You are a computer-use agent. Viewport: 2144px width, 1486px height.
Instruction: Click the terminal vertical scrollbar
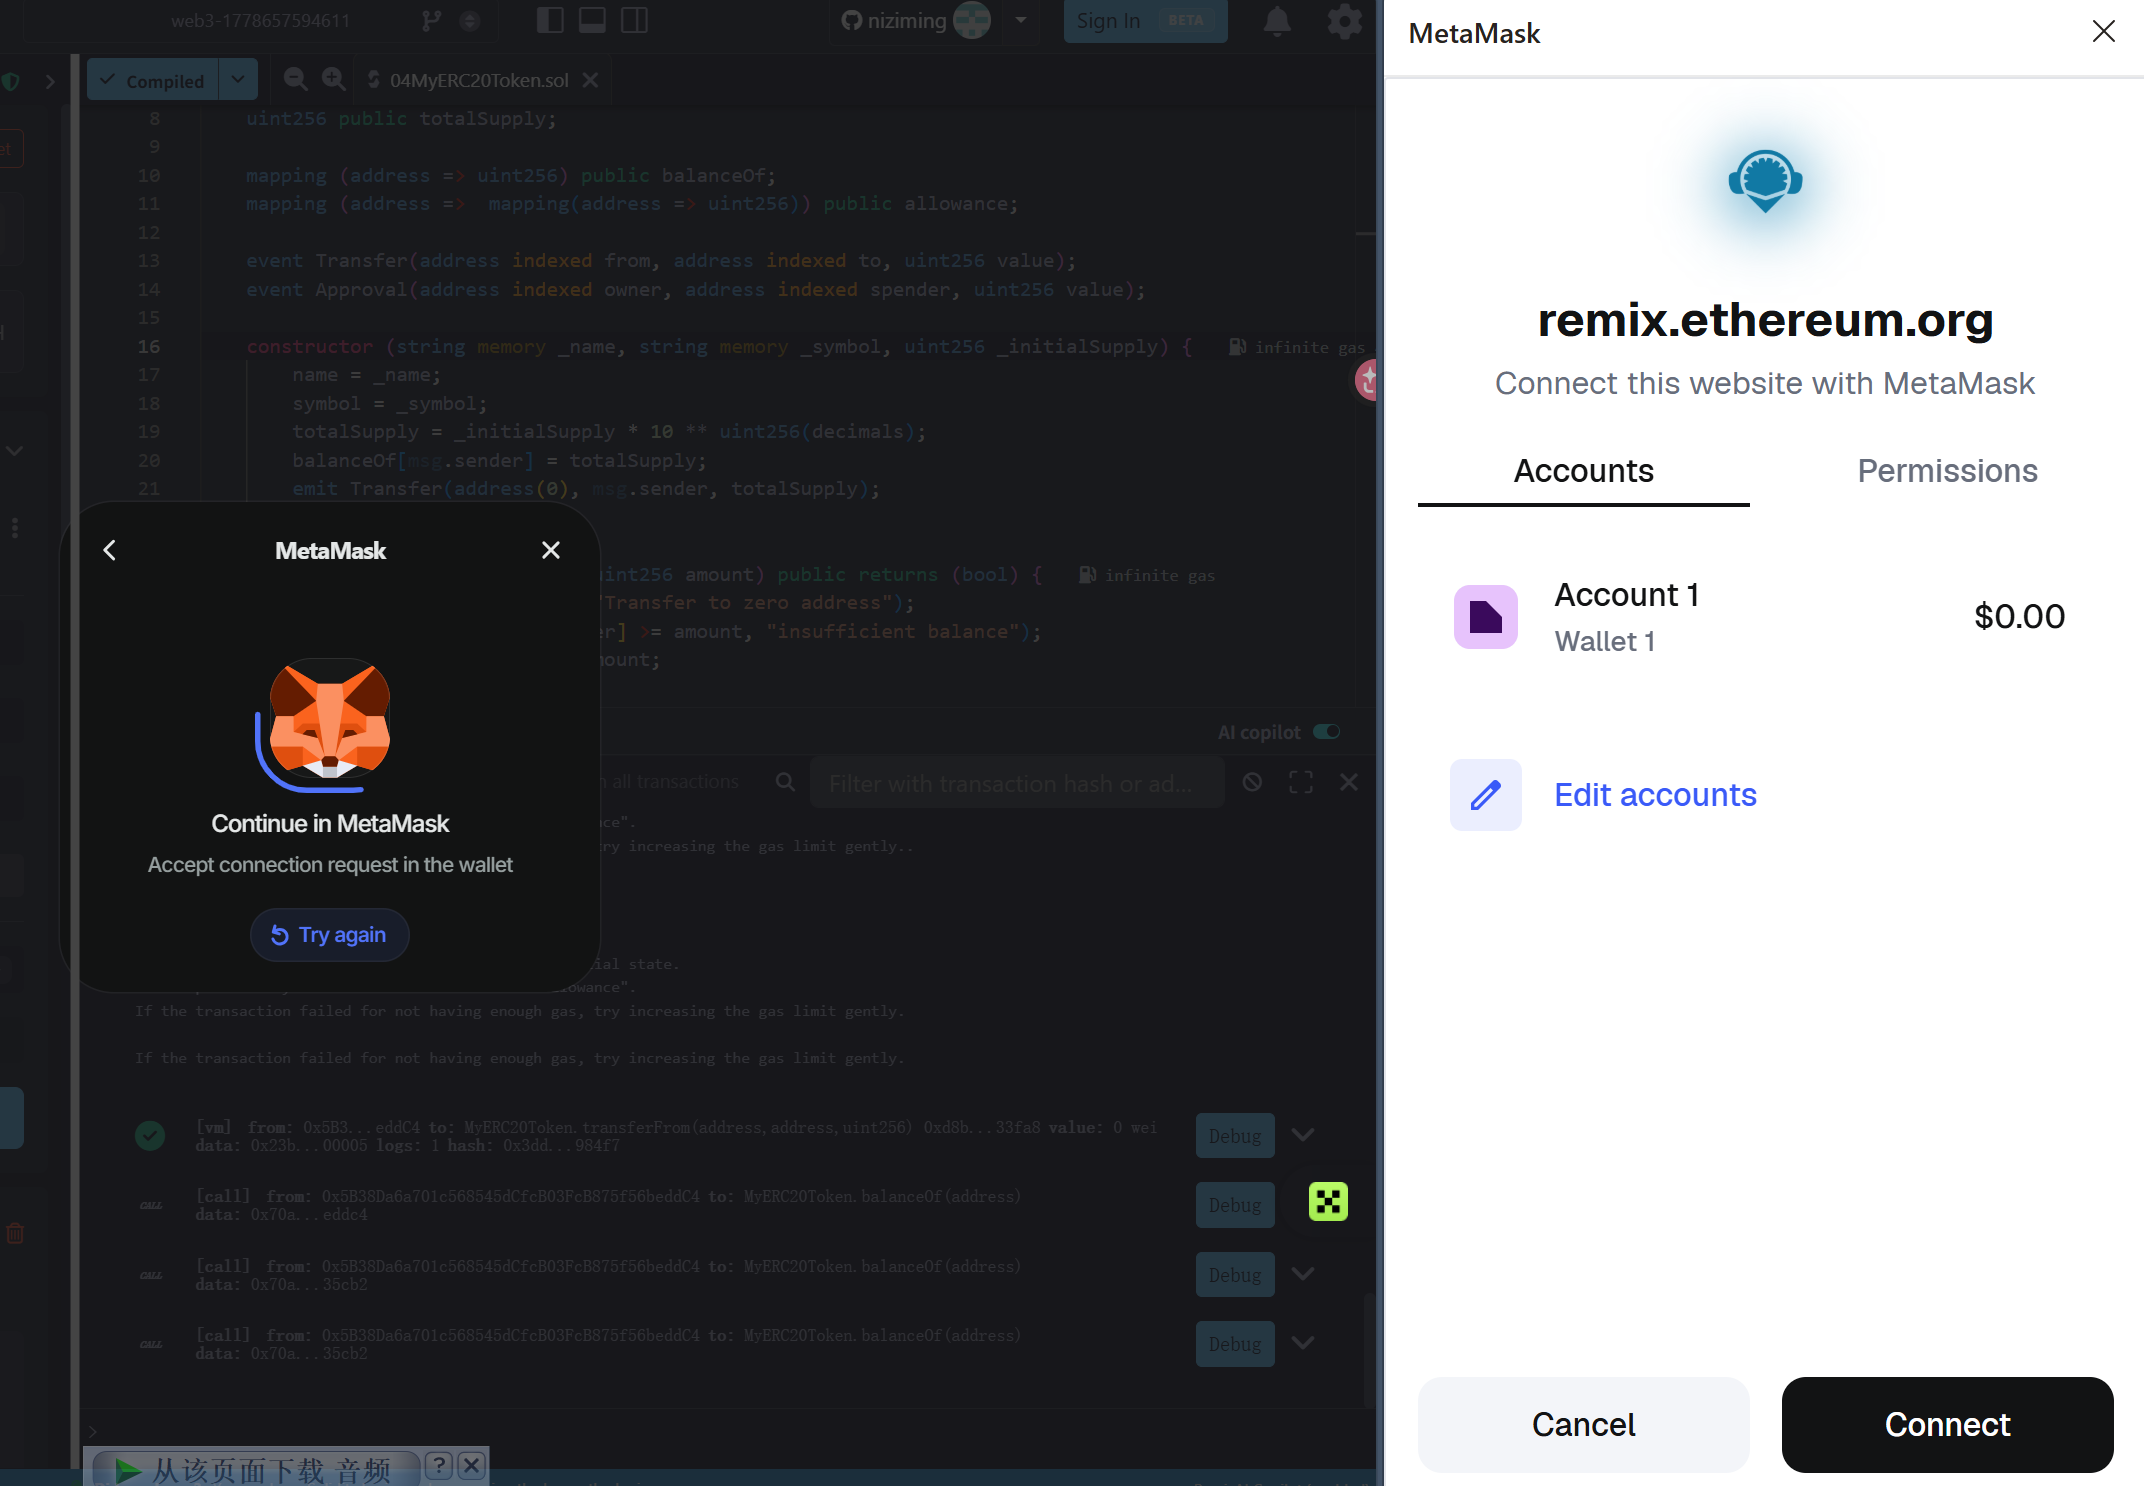point(1368,1350)
